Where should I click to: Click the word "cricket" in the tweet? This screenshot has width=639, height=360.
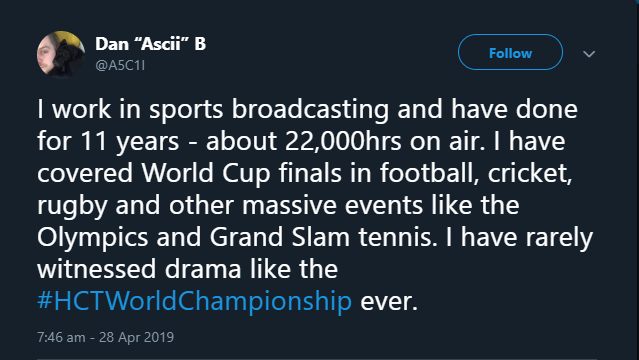click(528, 173)
